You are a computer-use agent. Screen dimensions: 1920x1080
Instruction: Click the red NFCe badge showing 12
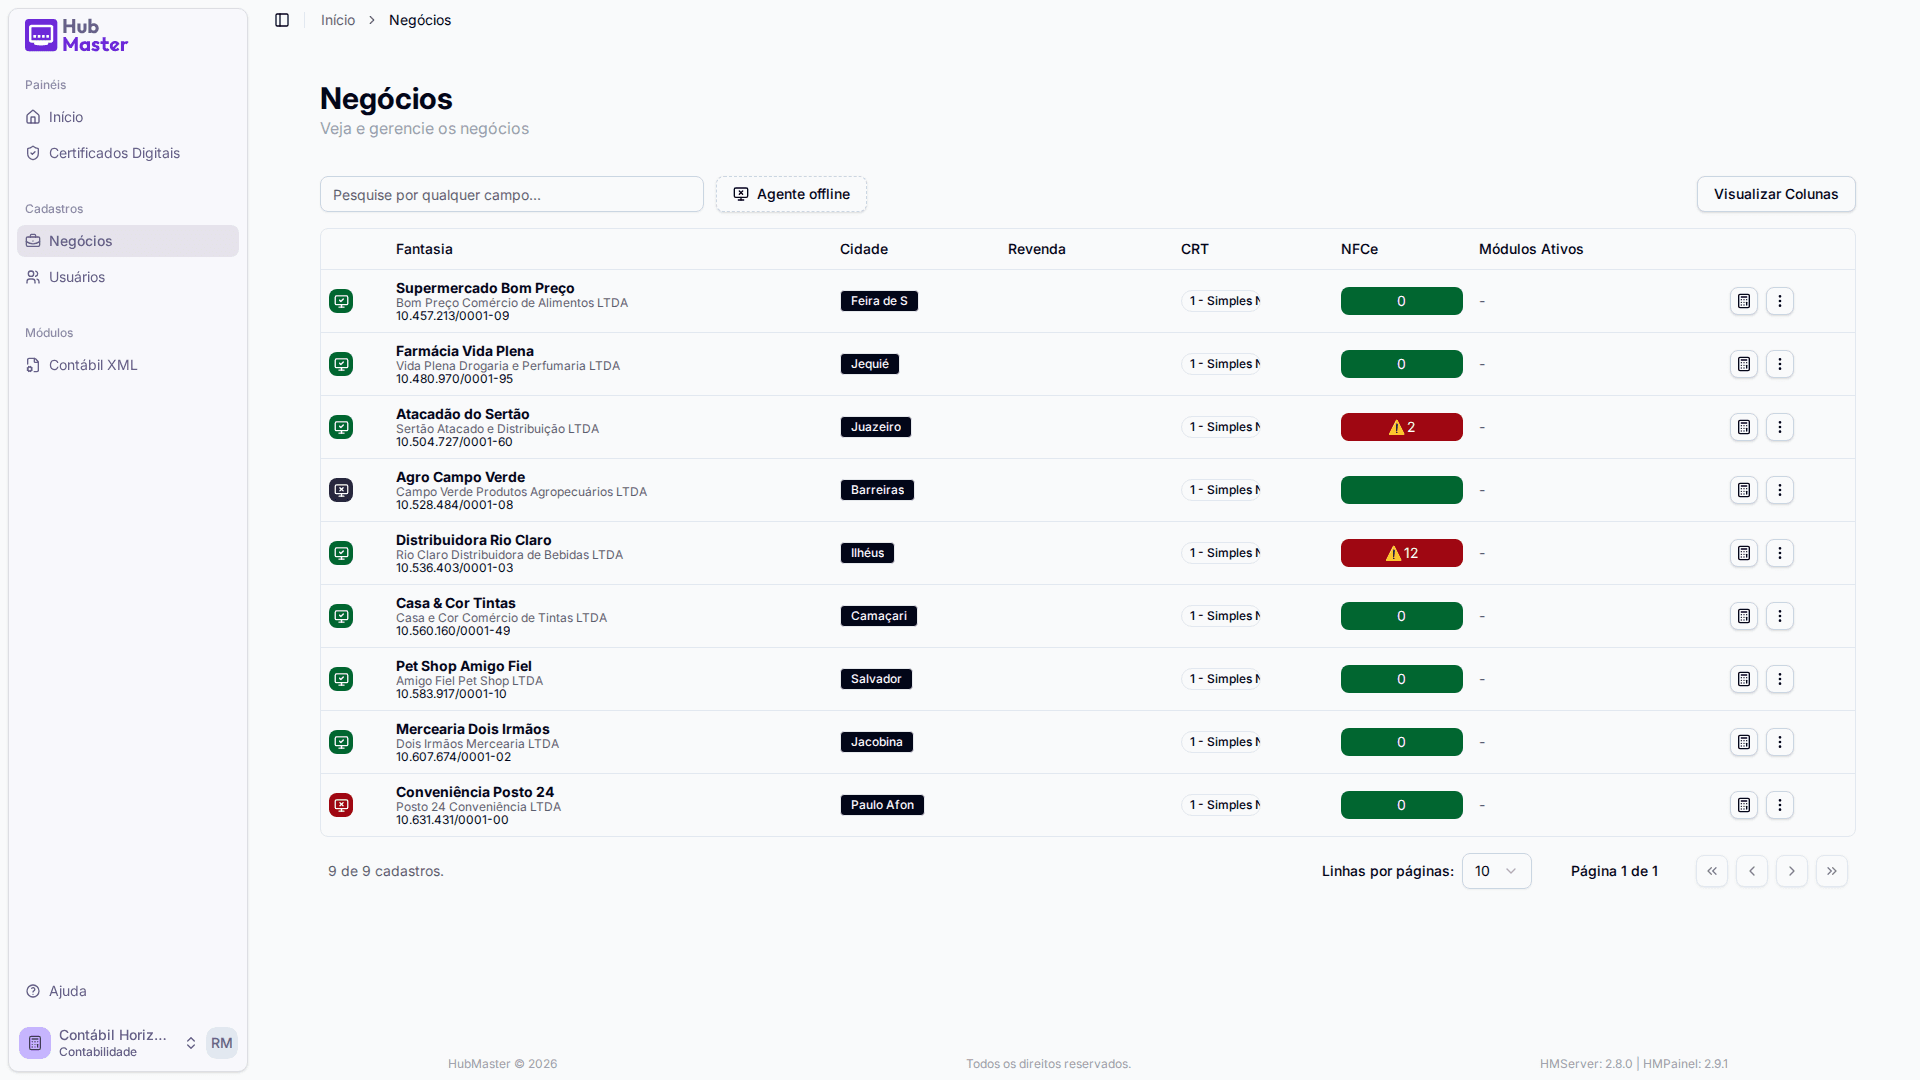point(1401,553)
